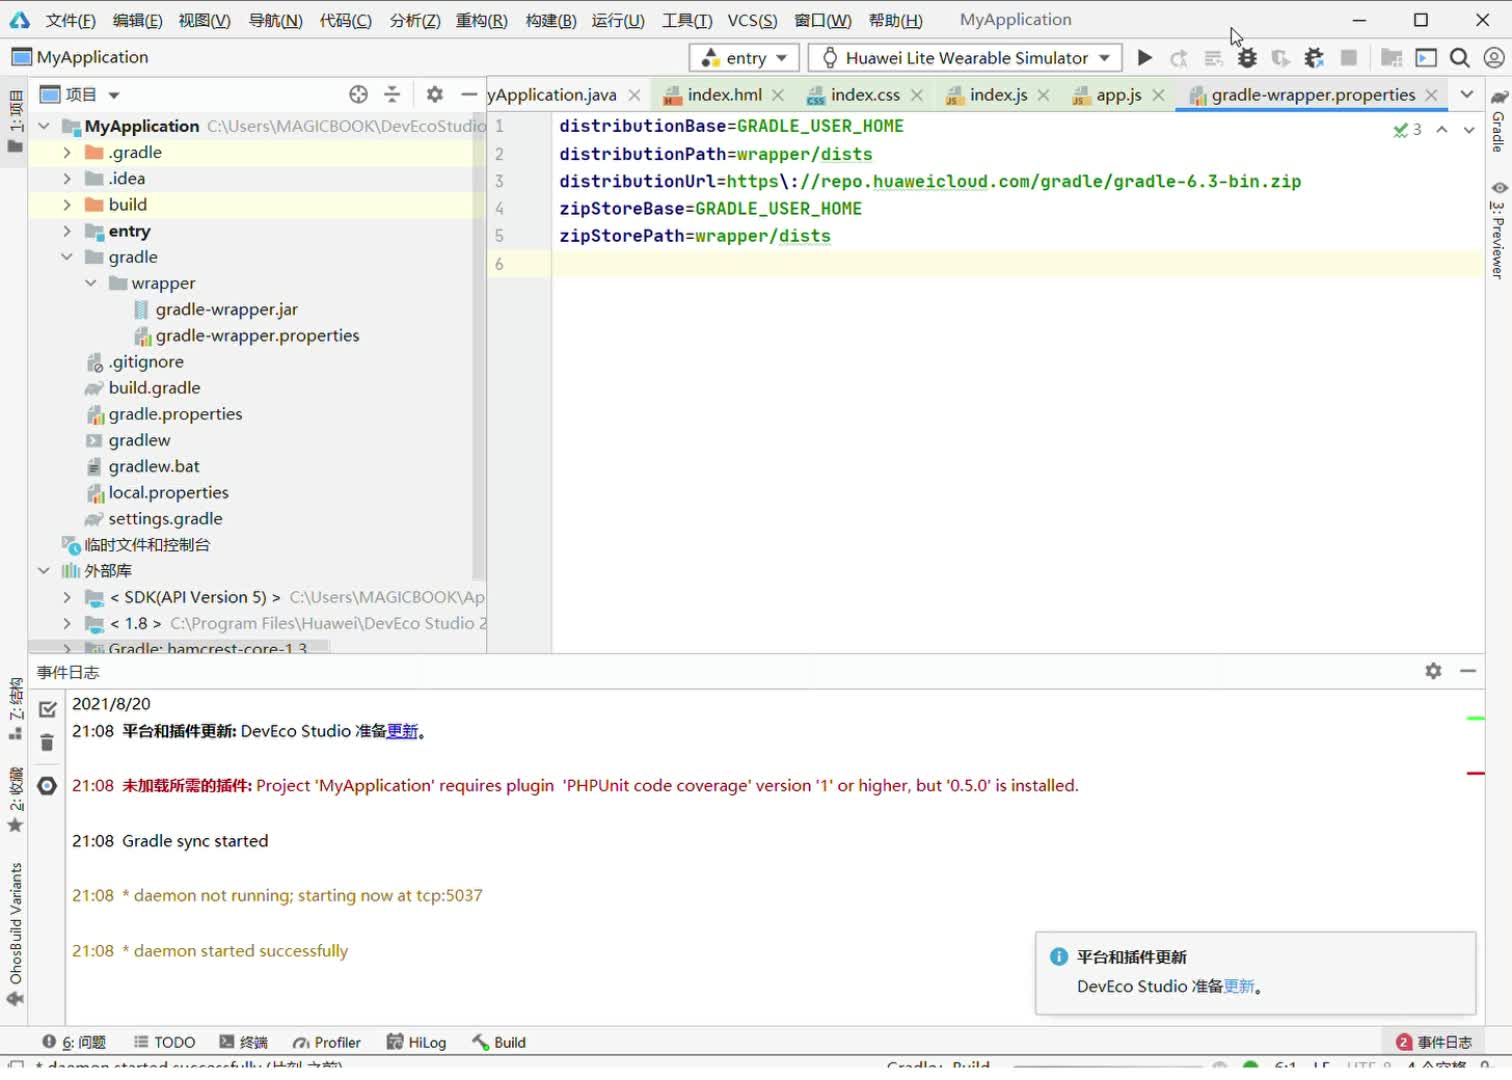Toggle the Problems tool window tab

[x=75, y=1042]
